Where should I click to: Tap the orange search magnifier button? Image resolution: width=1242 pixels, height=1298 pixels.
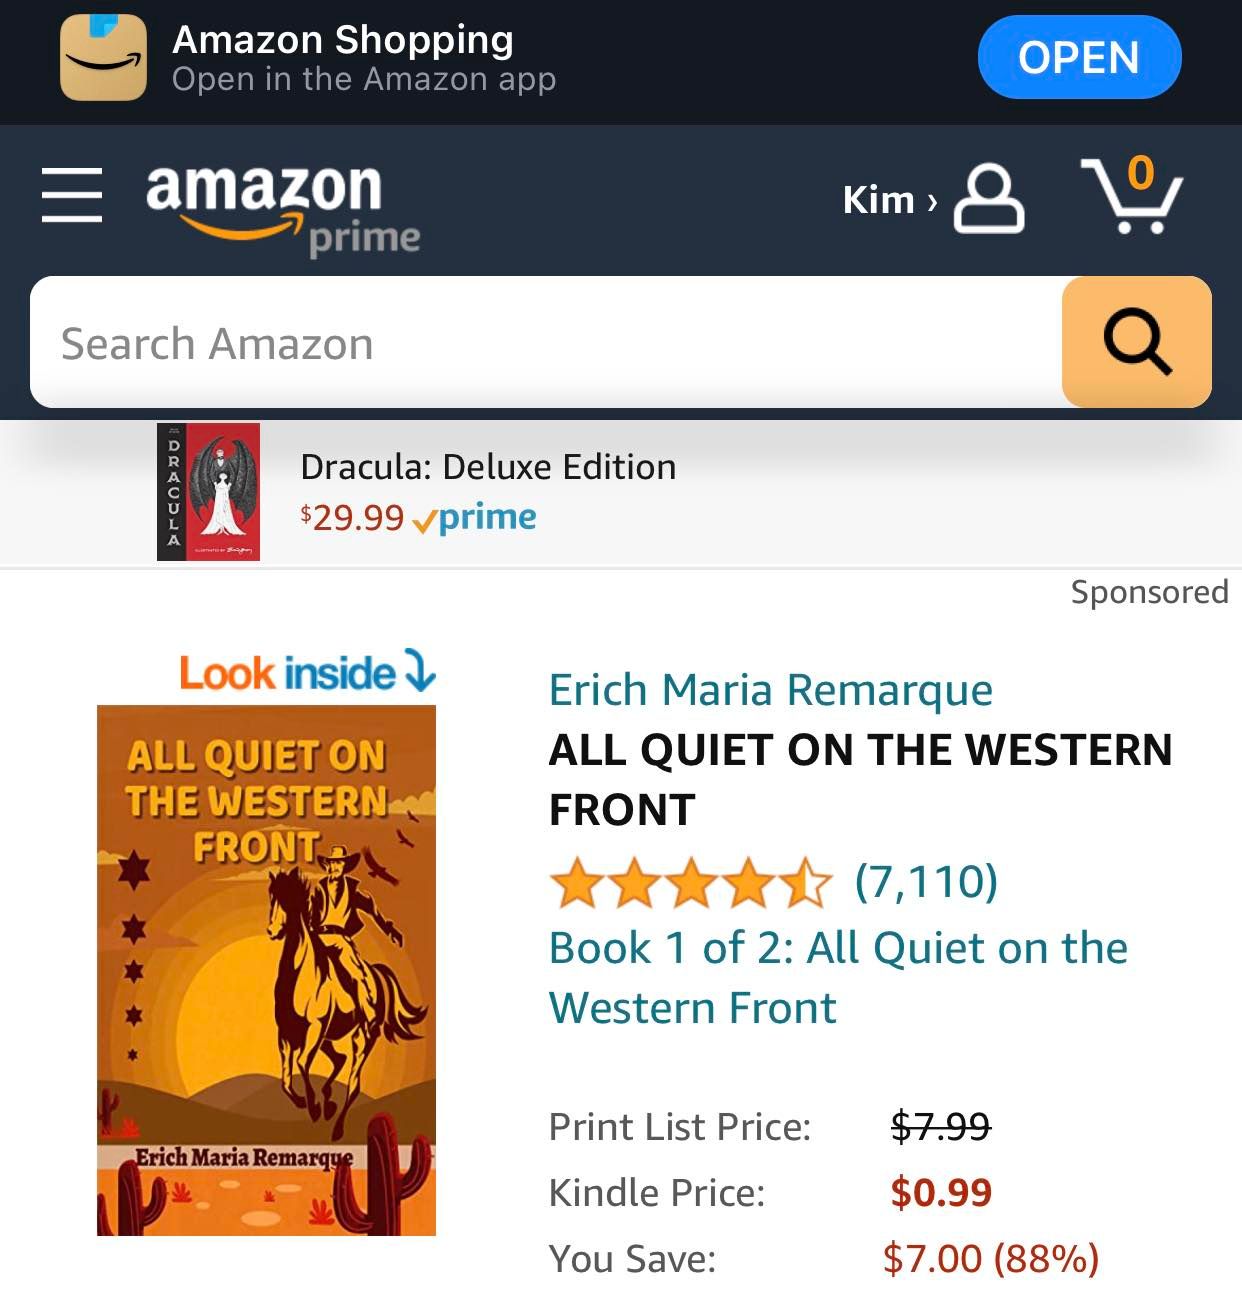(1137, 342)
